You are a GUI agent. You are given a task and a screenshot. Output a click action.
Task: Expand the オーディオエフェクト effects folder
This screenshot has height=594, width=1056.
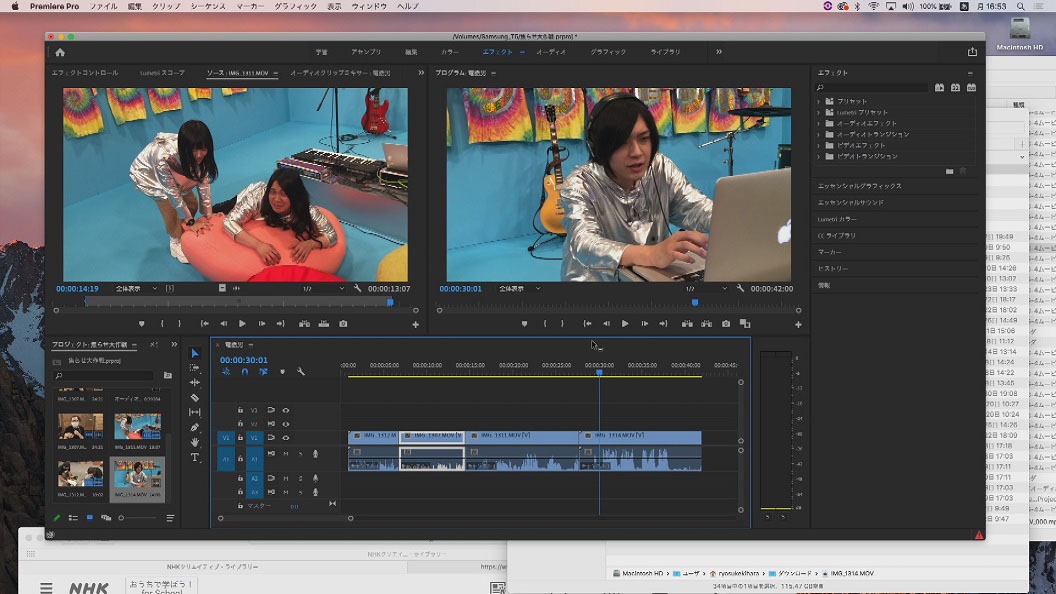click(818, 123)
